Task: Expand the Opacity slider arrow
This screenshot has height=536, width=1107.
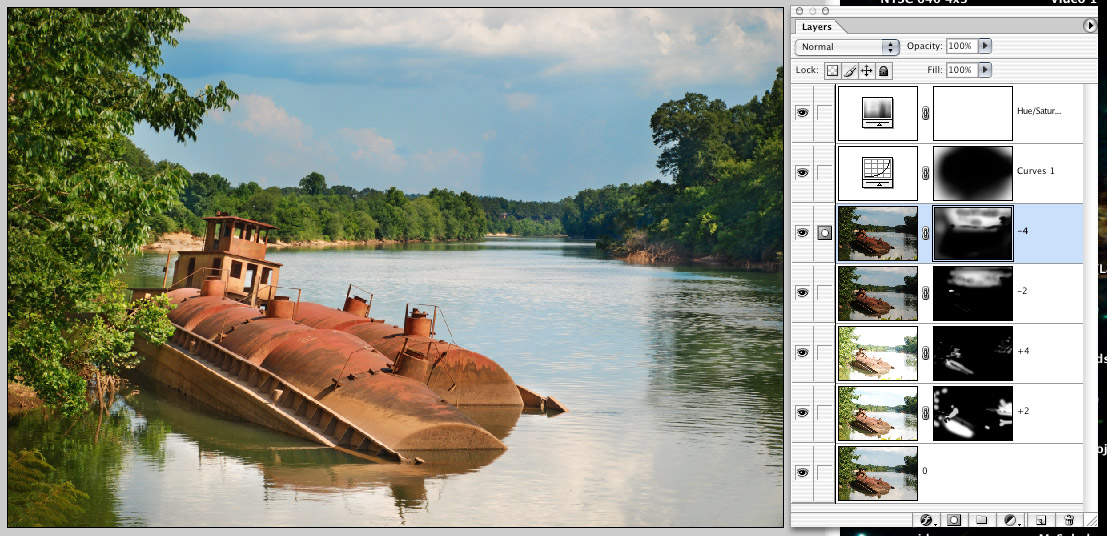Action: 985,46
